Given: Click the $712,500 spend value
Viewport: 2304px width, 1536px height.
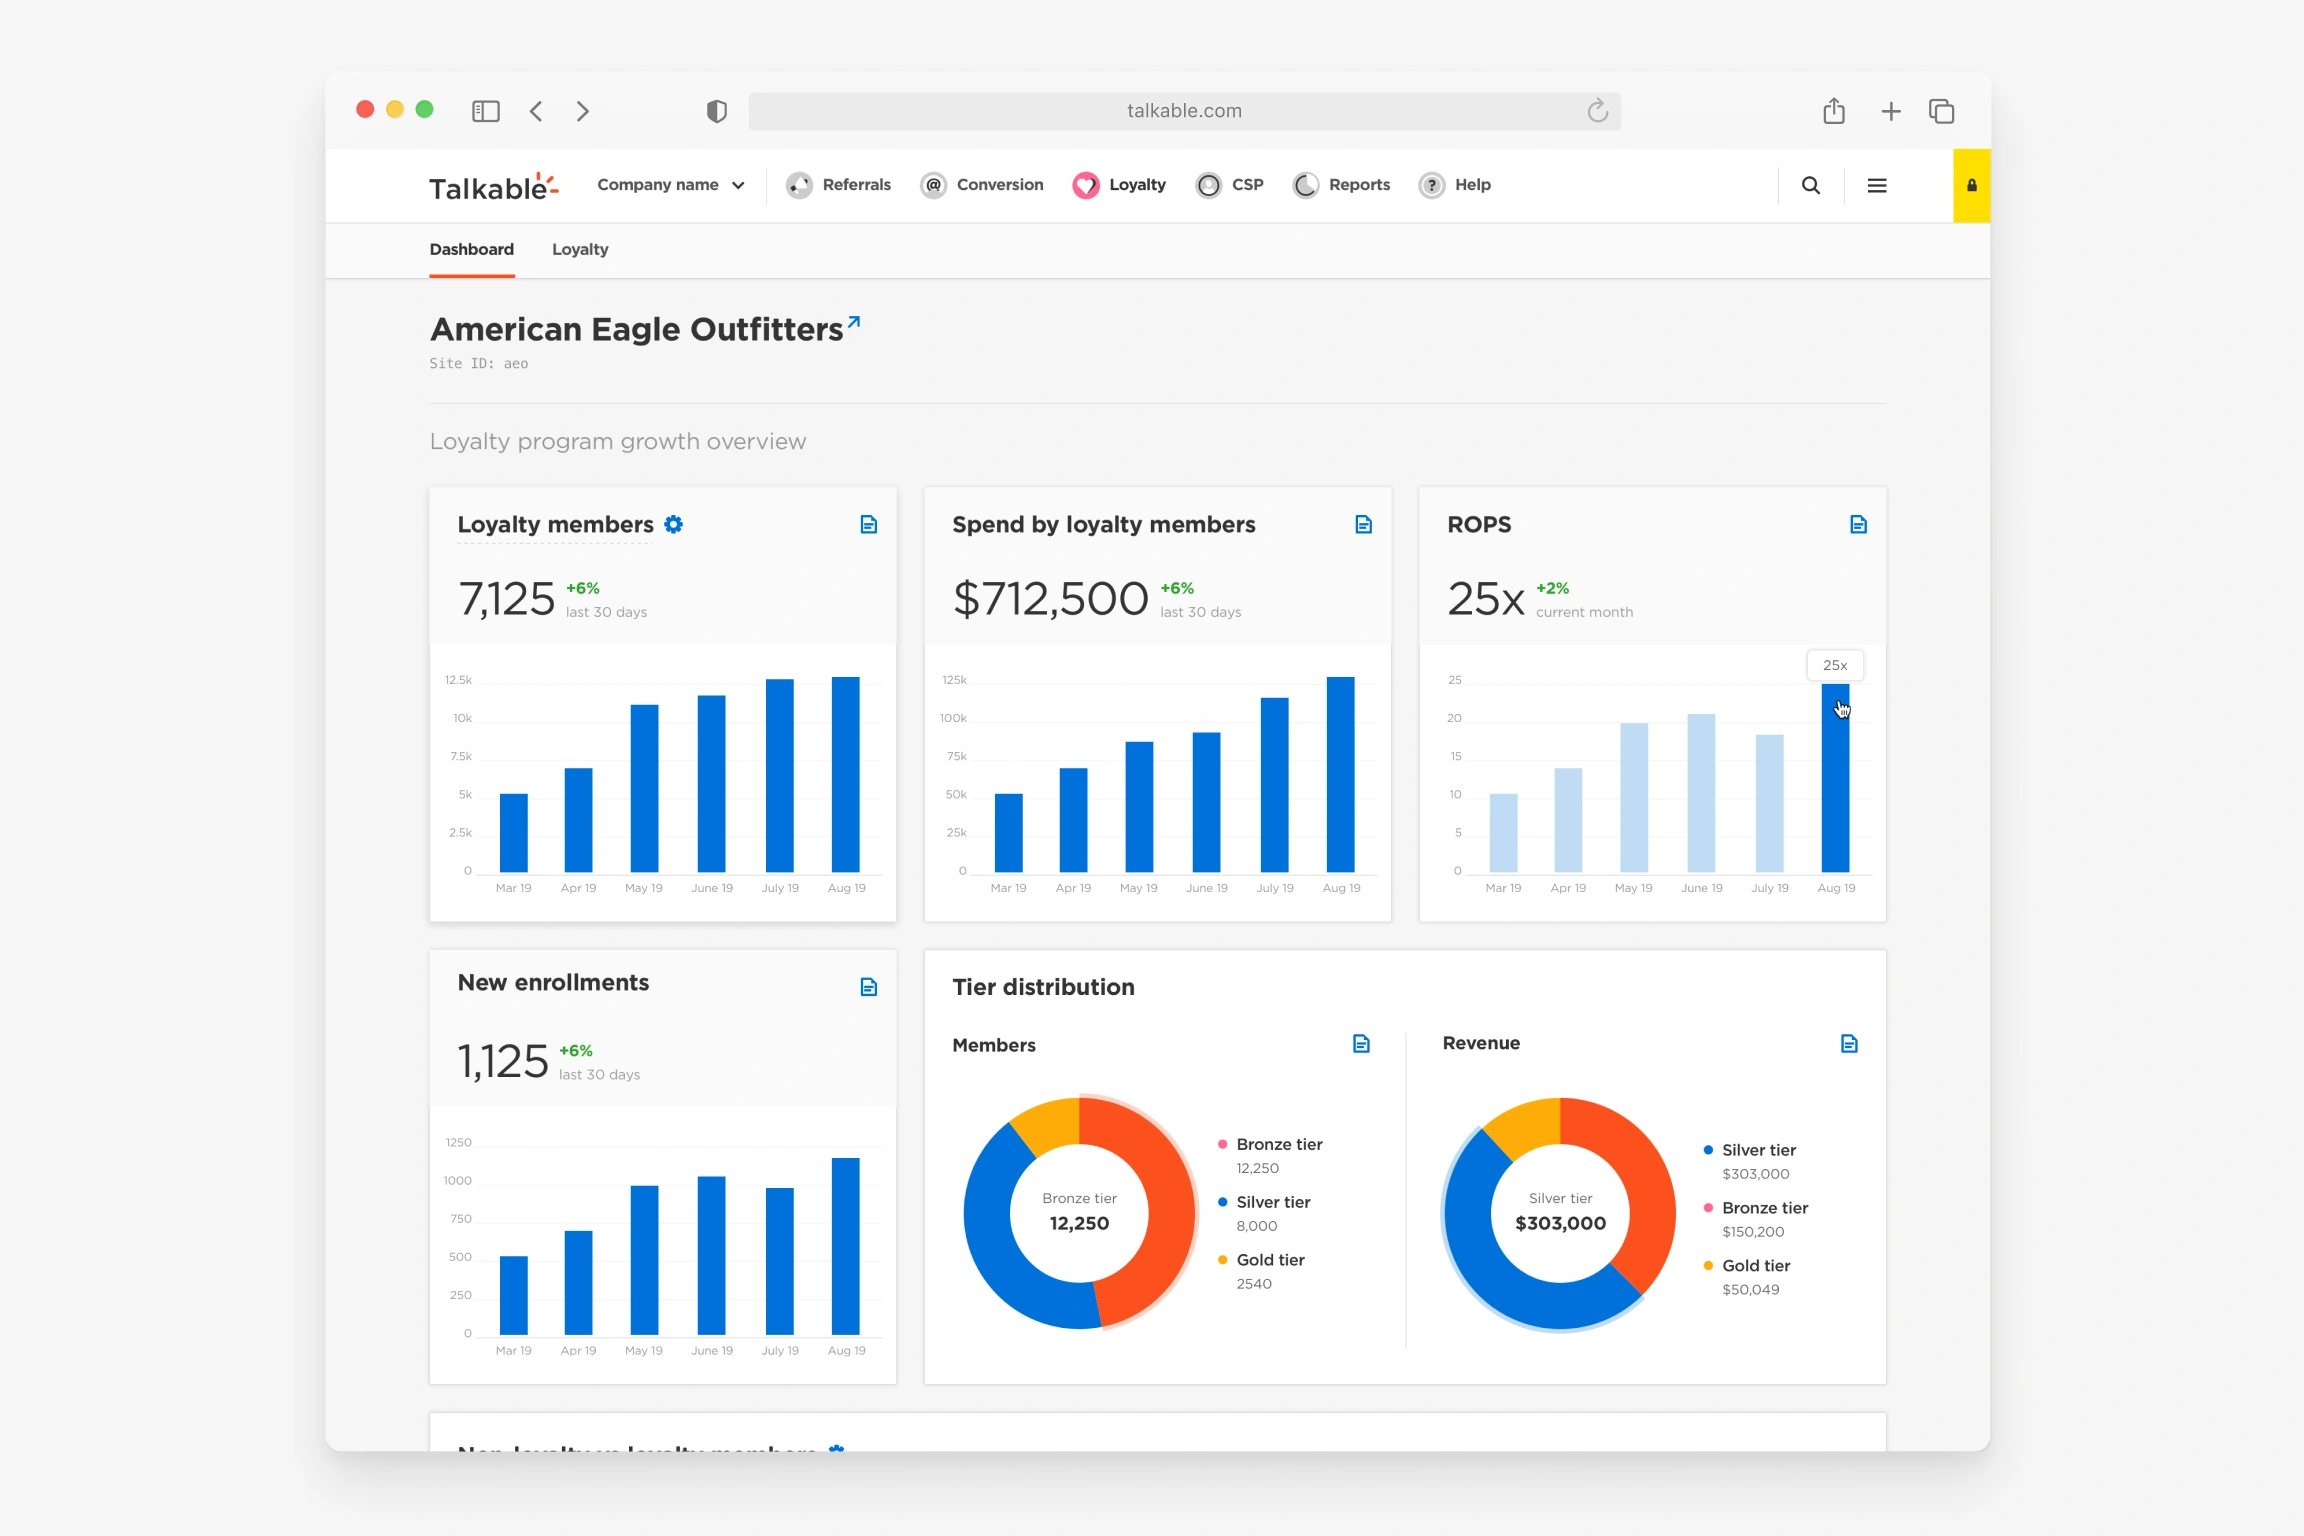Looking at the screenshot, I should coord(1050,599).
